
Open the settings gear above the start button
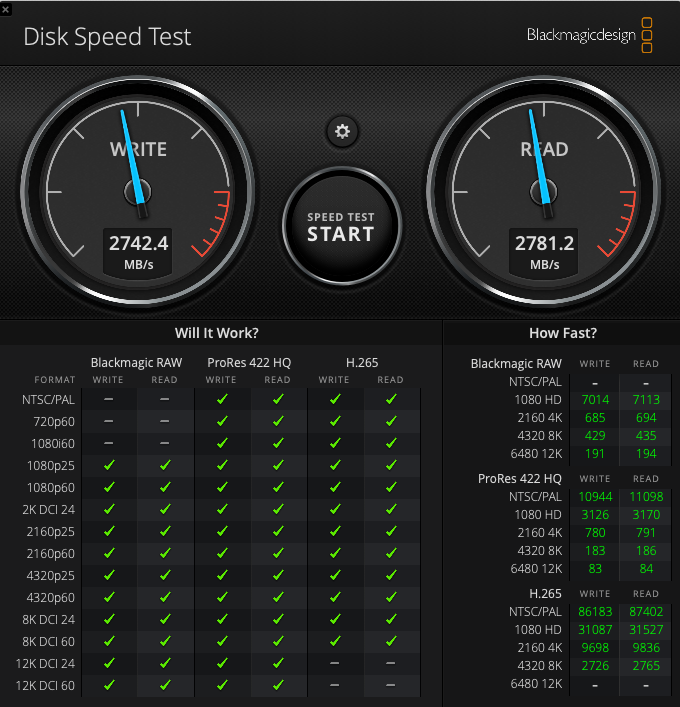point(342,131)
